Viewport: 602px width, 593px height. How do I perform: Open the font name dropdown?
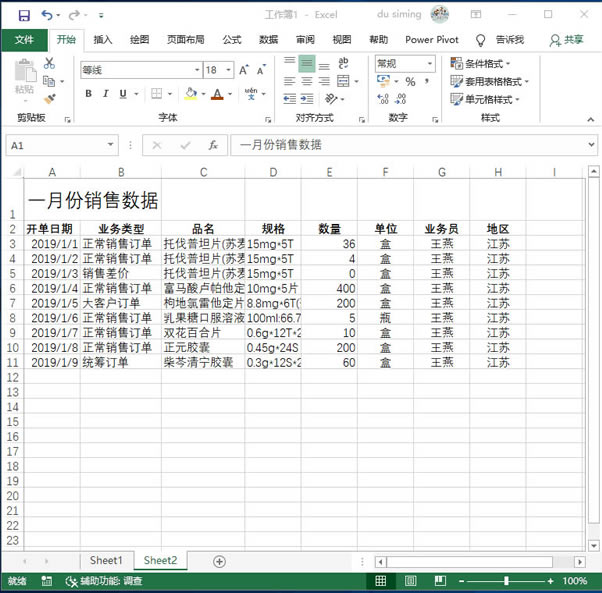coord(197,70)
